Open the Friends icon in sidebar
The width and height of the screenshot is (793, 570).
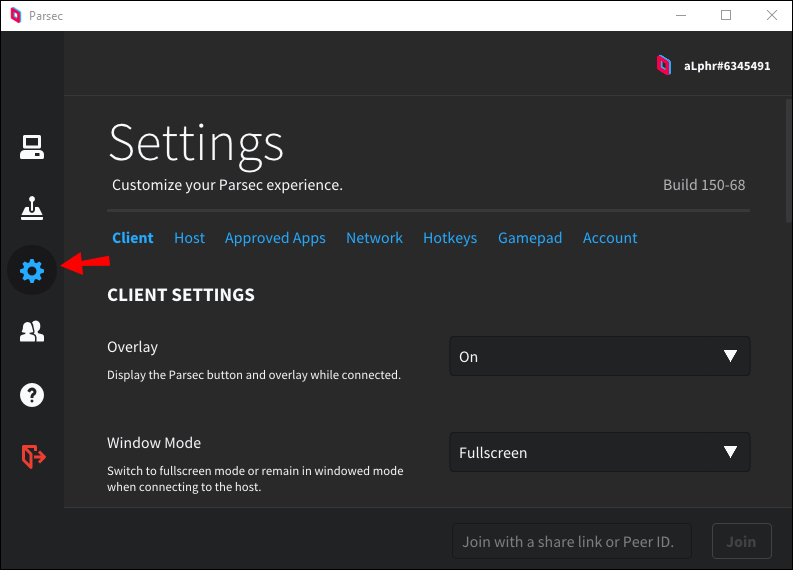32,333
